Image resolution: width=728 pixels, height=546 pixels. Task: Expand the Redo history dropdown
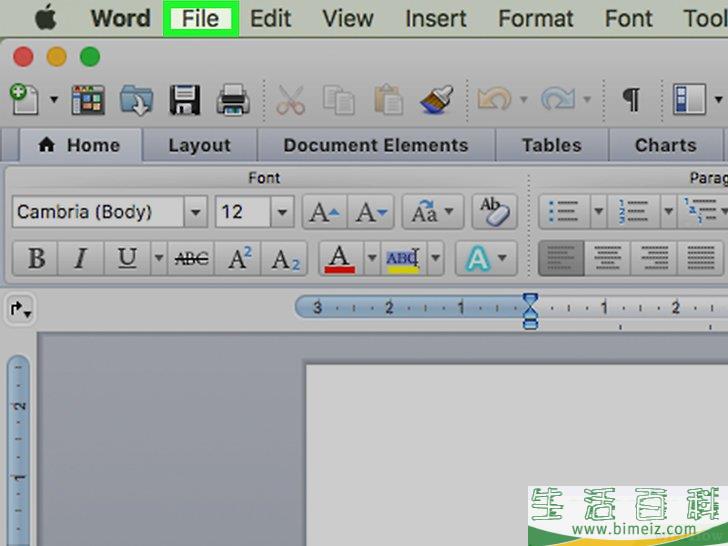pyautogui.click(x=587, y=99)
